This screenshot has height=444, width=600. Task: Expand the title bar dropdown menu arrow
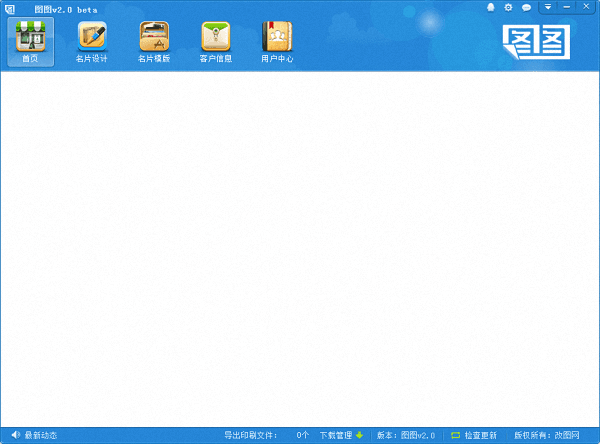point(548,8)
